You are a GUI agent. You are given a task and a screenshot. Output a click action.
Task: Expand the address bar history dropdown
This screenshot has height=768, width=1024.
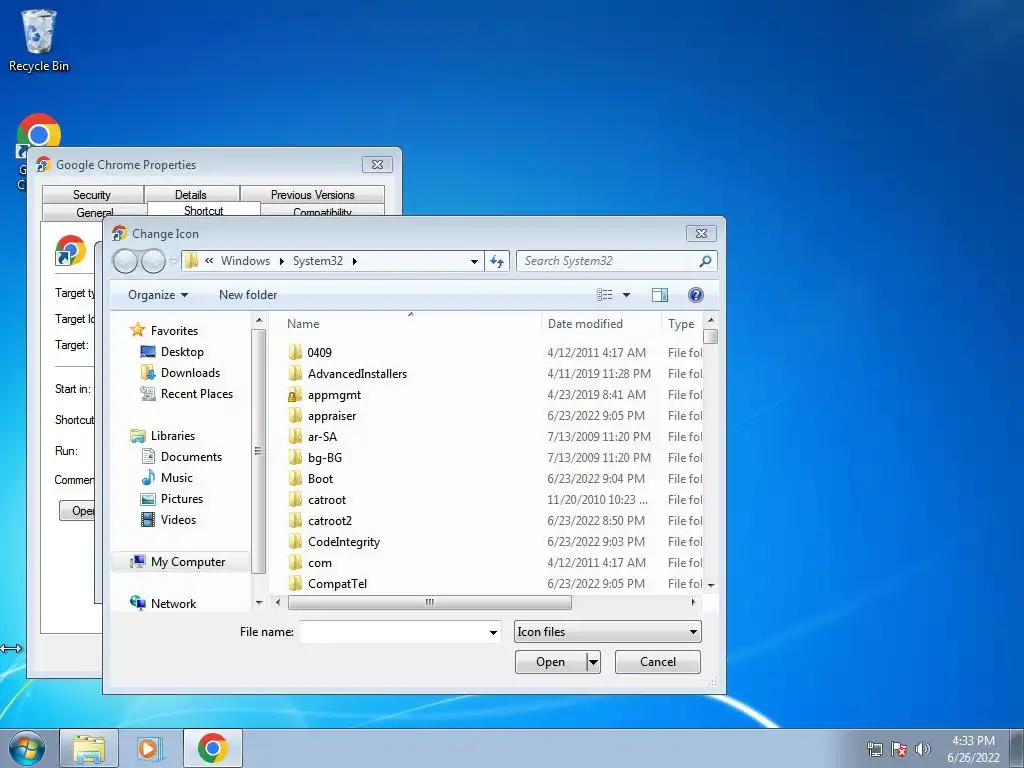tap(474, 261)
